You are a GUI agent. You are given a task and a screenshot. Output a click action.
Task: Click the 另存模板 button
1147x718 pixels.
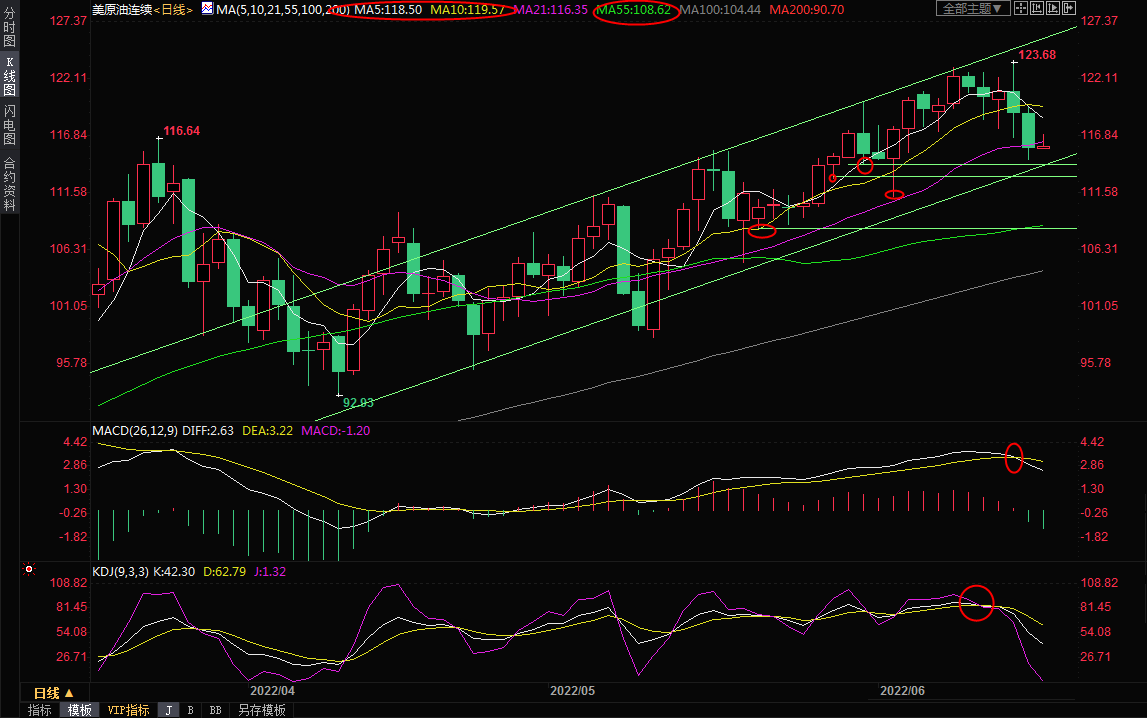pyautogui.click(x=261, y=710)
